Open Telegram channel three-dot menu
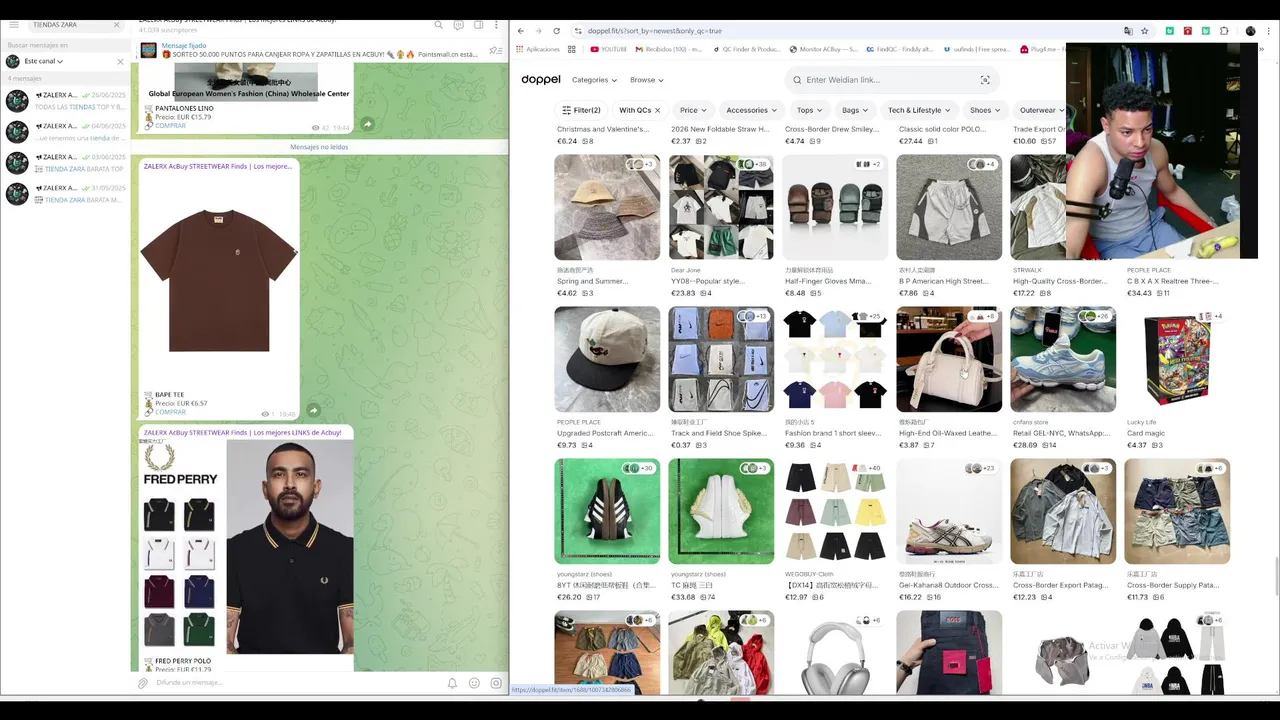1280x720 pixels. (497, 24)
